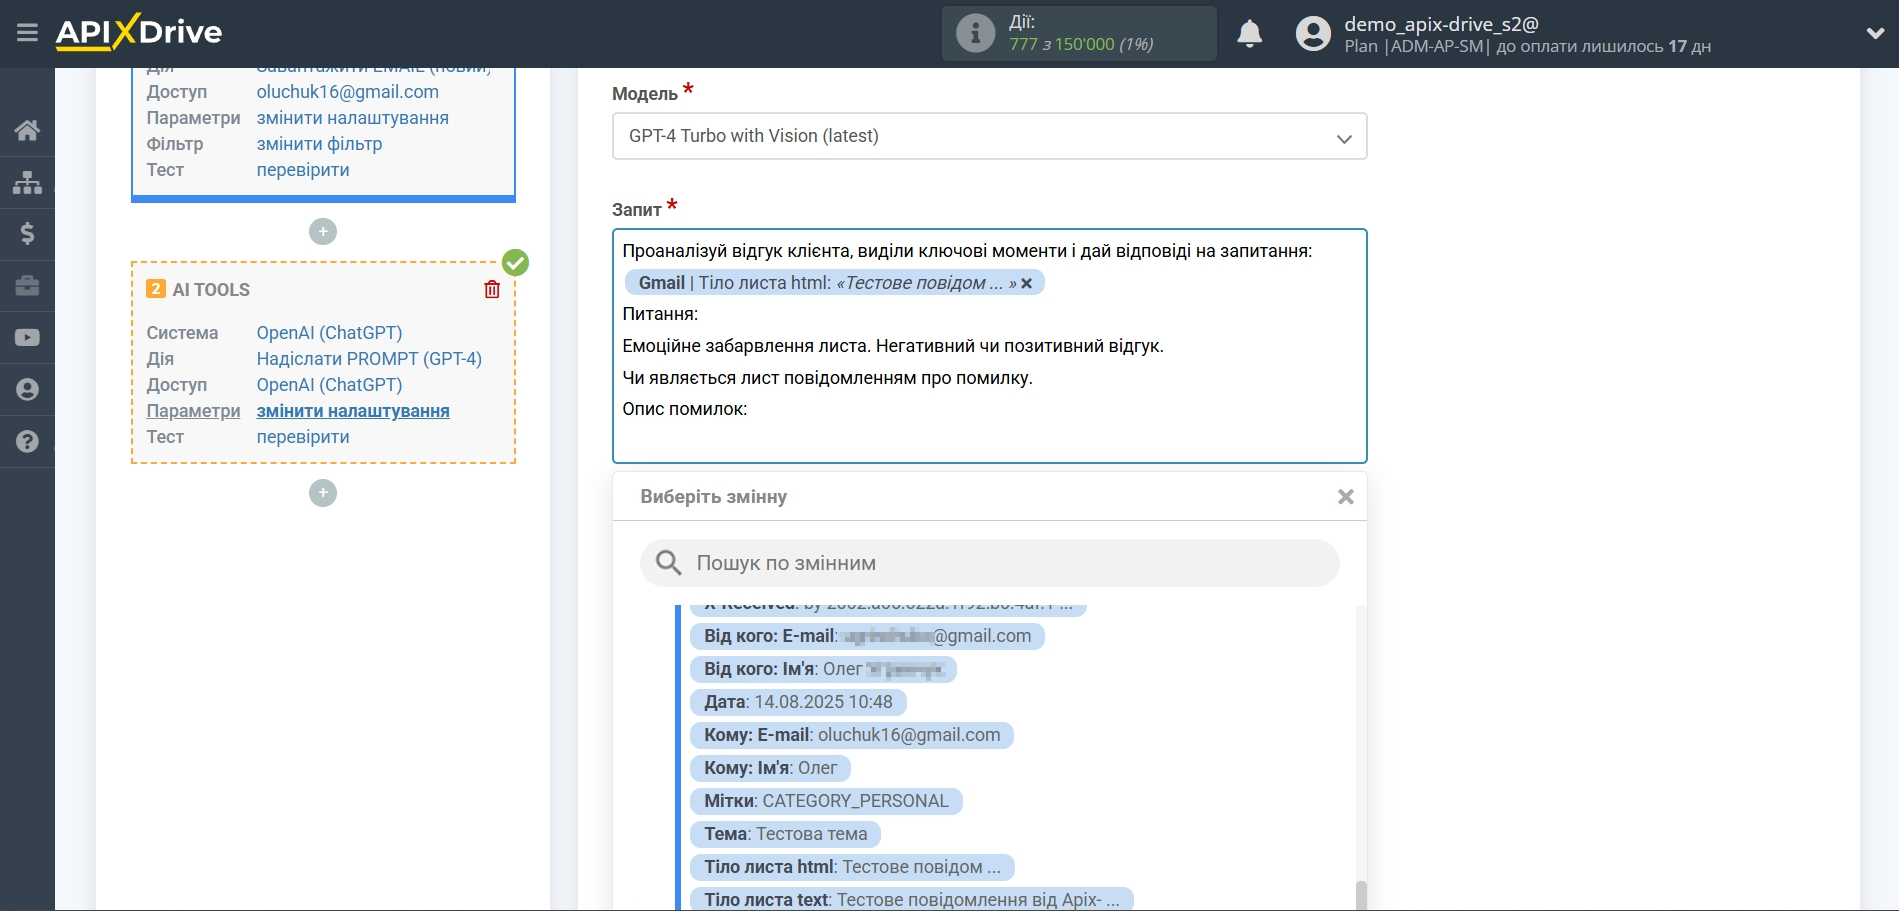Expand the account menu chevron
The height and width of the screenshot is (911, 1899).
click(x=1875, y=33)
